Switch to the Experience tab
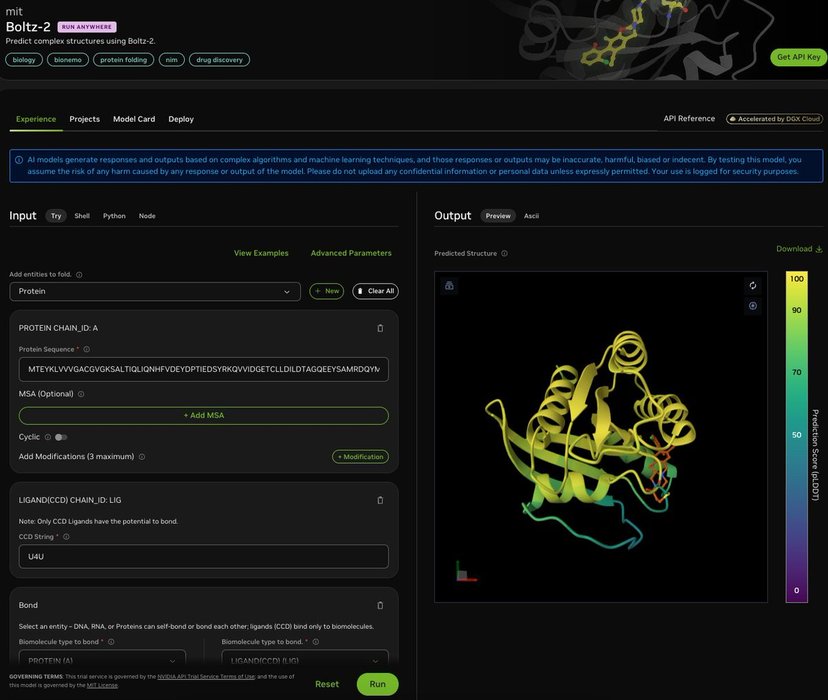The image size is (828, 700). (x=36, y=119)
